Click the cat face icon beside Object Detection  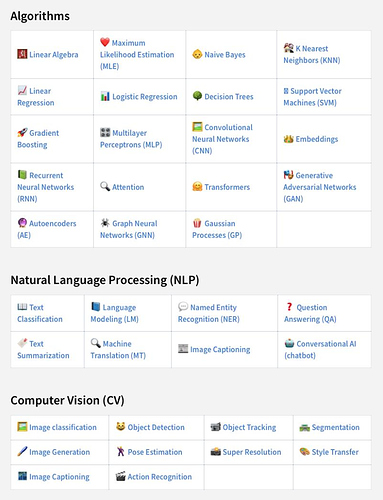120,426
